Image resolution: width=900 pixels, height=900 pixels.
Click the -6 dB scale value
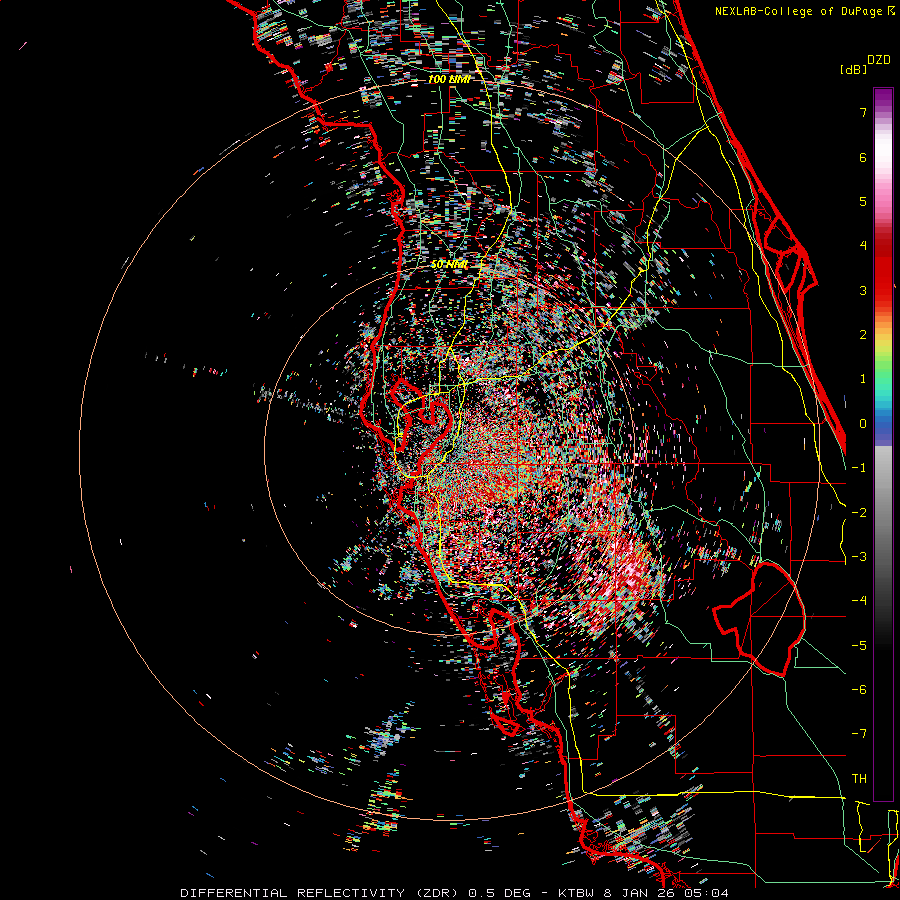coord(859,690)
